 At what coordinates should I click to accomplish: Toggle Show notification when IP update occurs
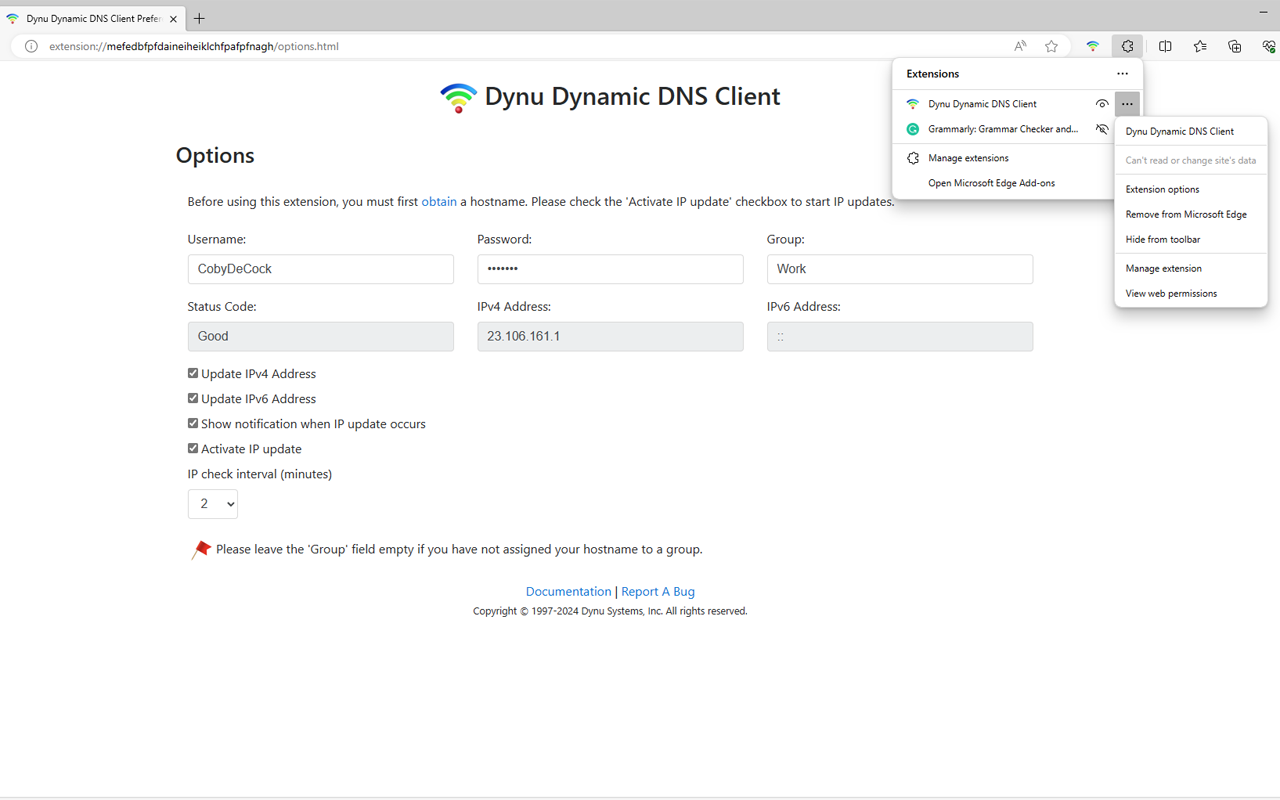click(x=193, y=423)
